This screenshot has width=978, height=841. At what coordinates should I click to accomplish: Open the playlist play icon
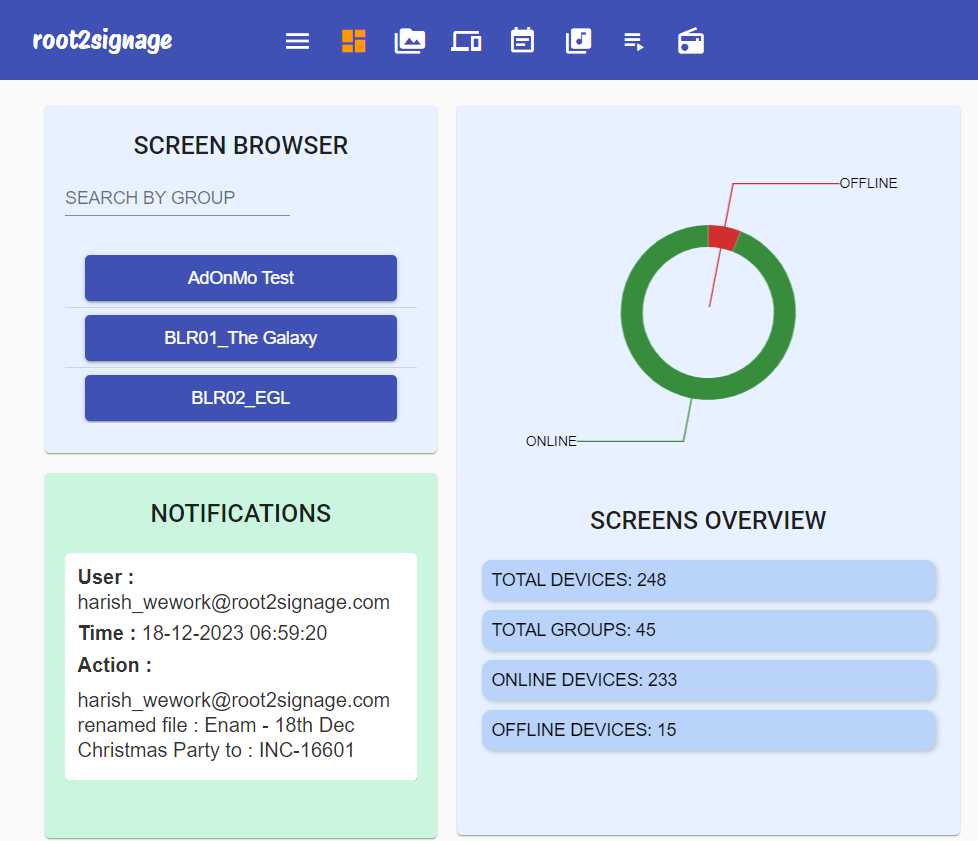pyautogui.click(x=634, y=41)
